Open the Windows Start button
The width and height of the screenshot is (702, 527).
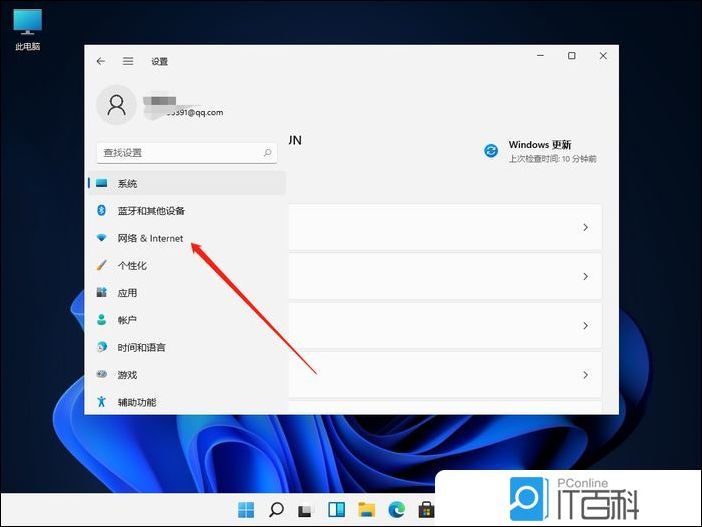(x=246, y=510)
